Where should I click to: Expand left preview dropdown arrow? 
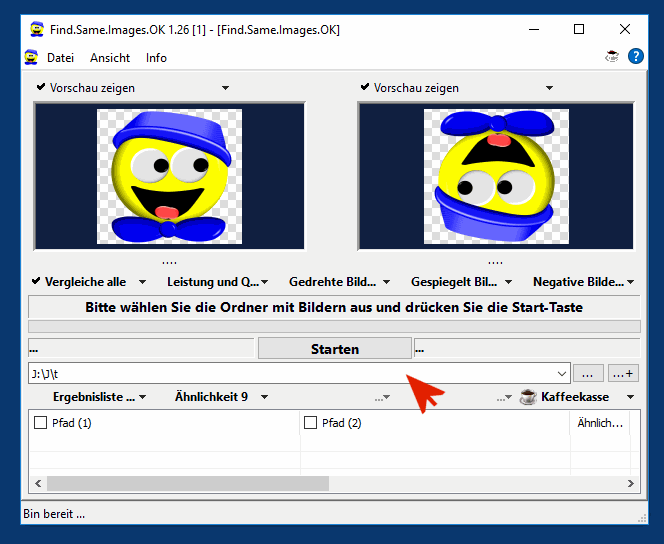[226, 88]
